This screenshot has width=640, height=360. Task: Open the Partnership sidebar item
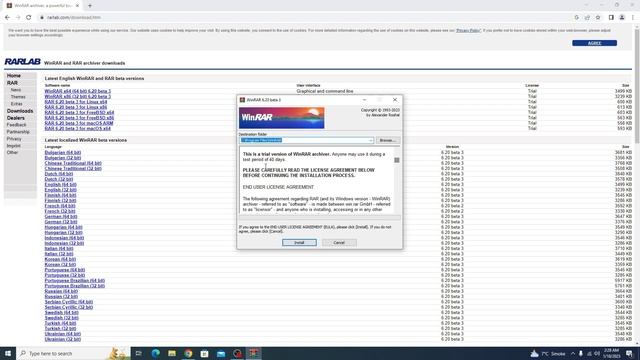[x=18, y=132]
